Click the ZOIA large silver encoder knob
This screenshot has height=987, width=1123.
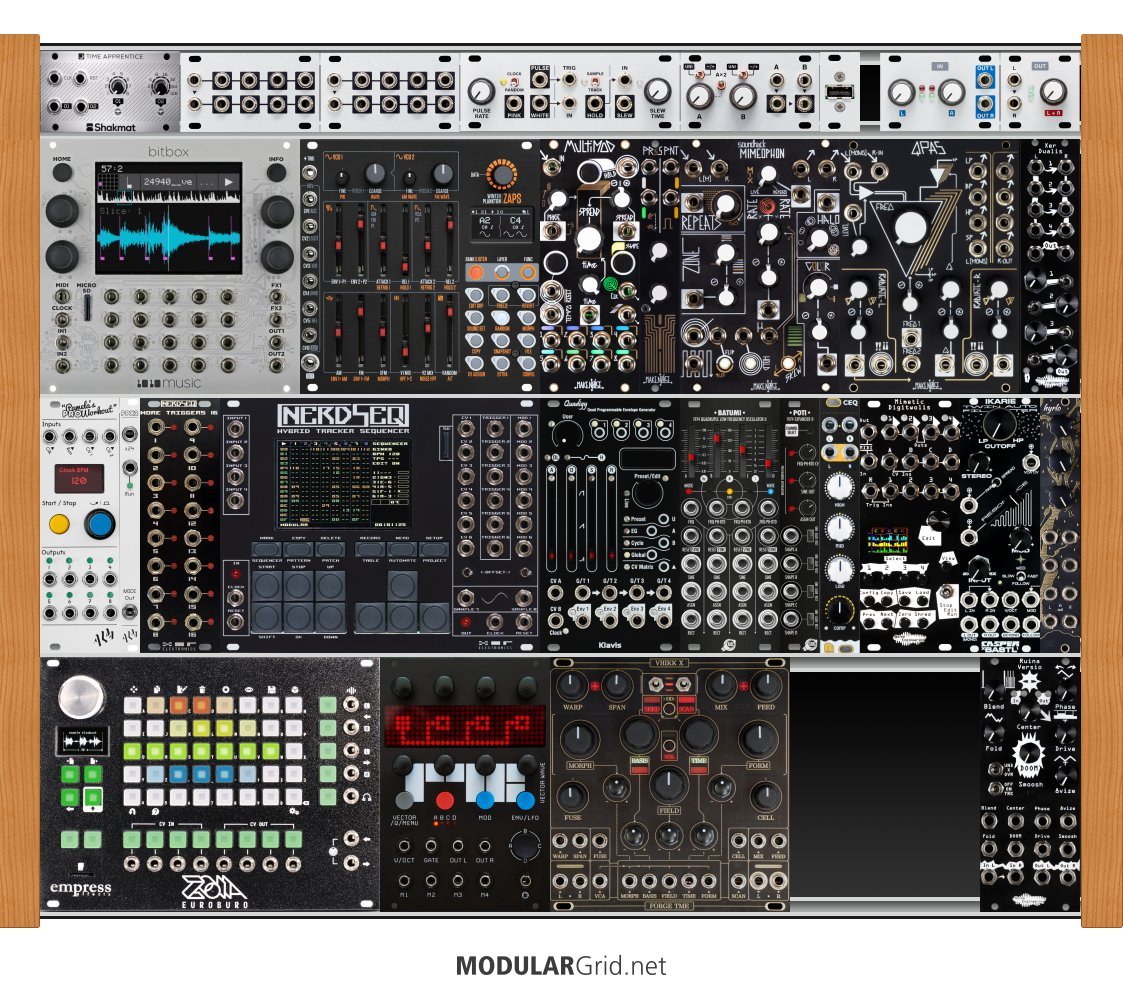coord(81,697)
